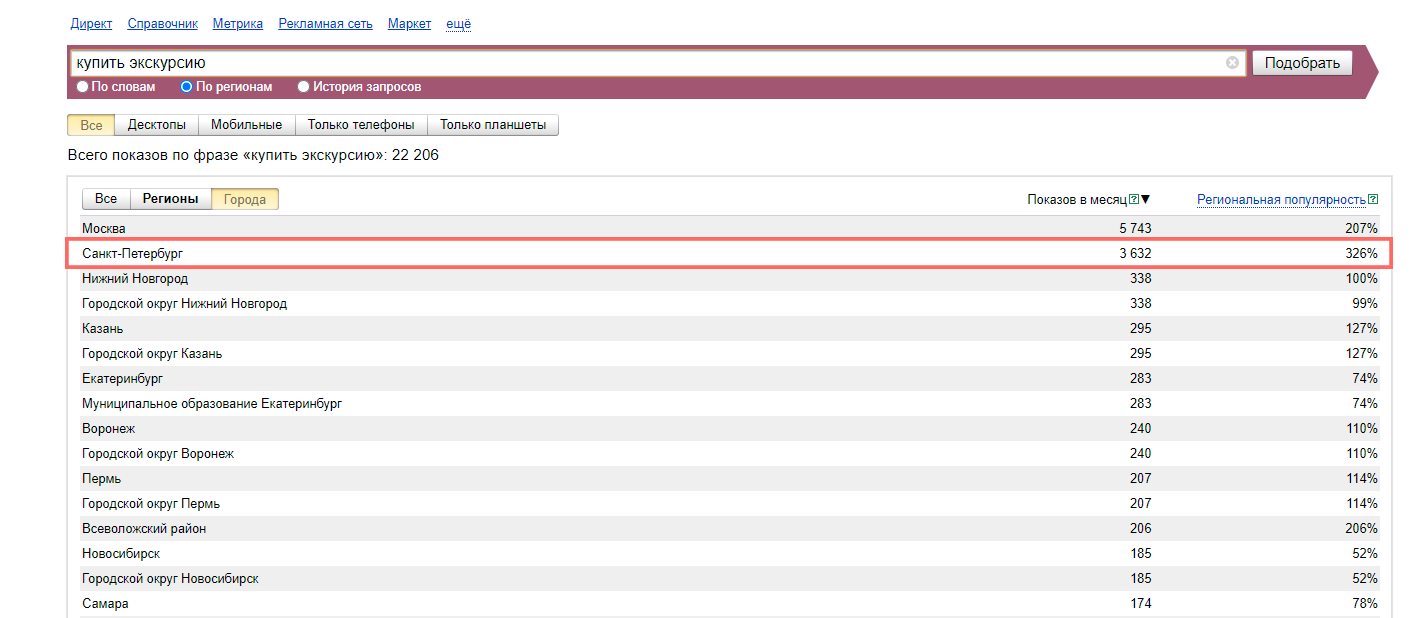Select the "По словам" radio option
The height and width of the screenshot is (618, 1420).
83,87
